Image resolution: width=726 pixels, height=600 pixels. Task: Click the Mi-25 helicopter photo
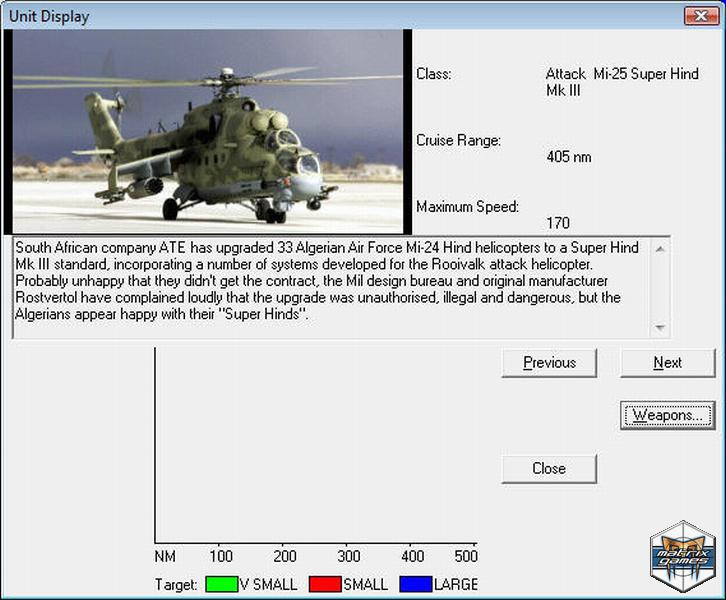click(208, 132)
